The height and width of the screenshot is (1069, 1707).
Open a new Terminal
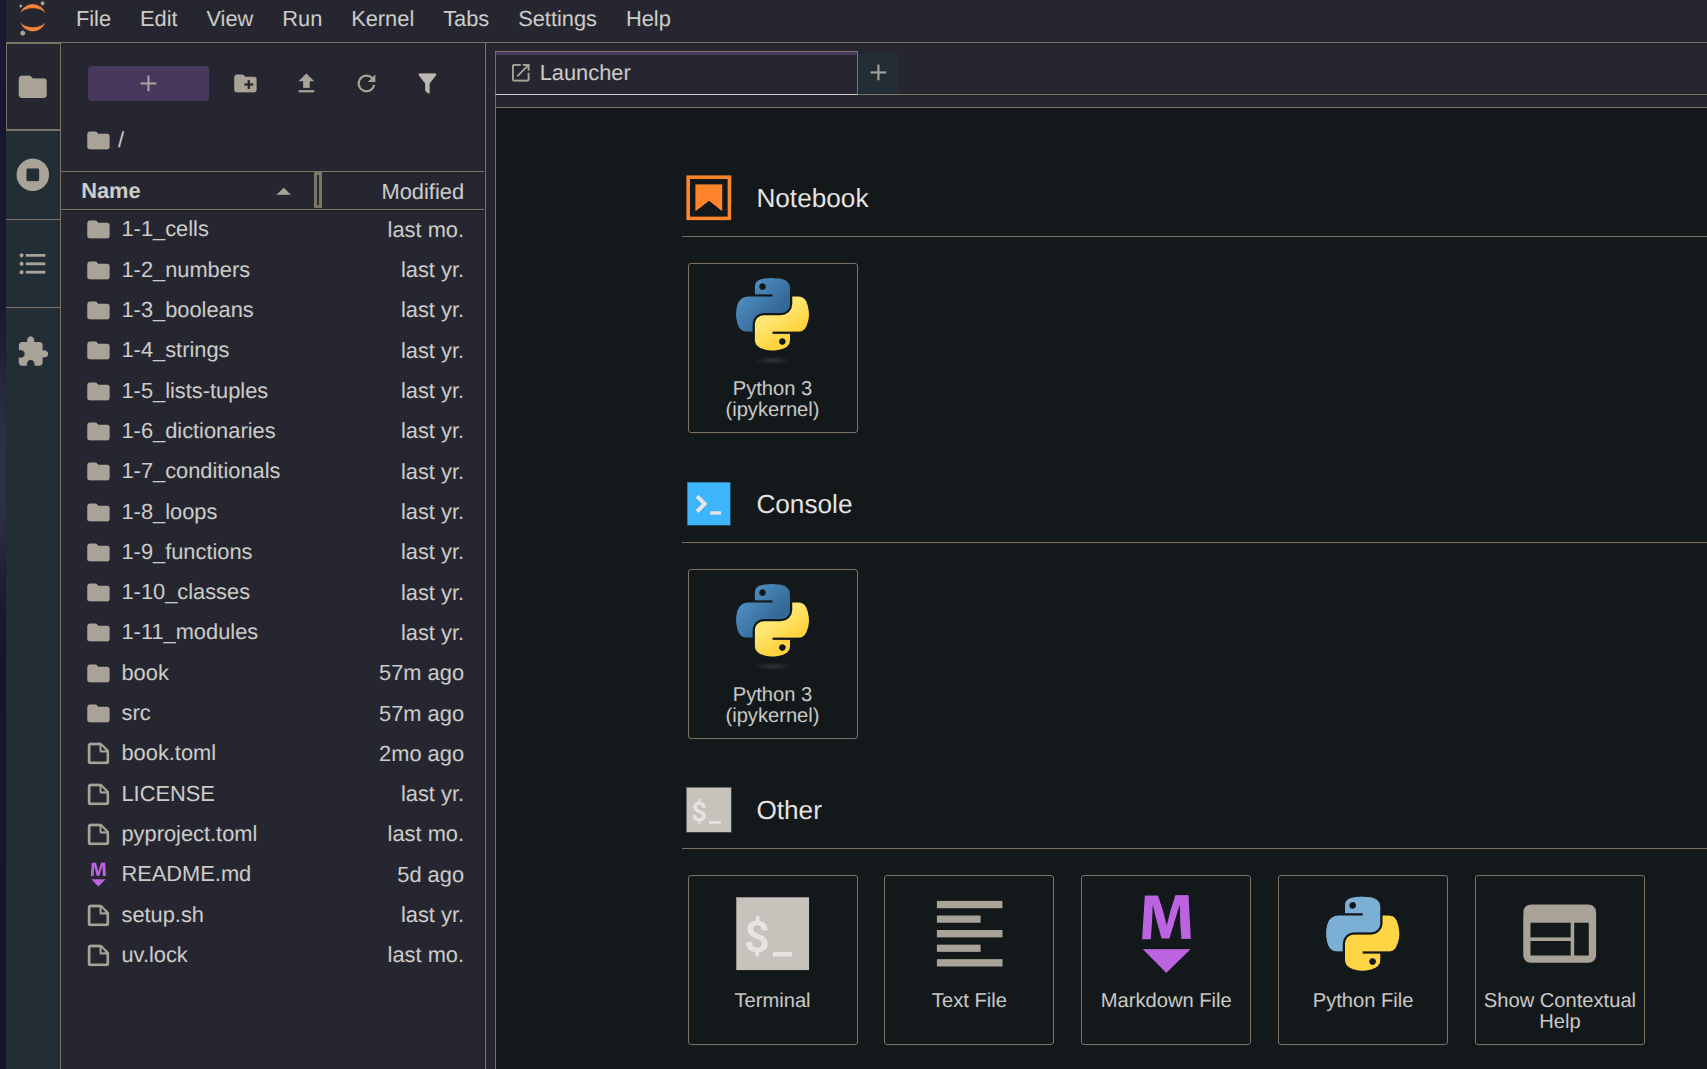click(772, 960)
